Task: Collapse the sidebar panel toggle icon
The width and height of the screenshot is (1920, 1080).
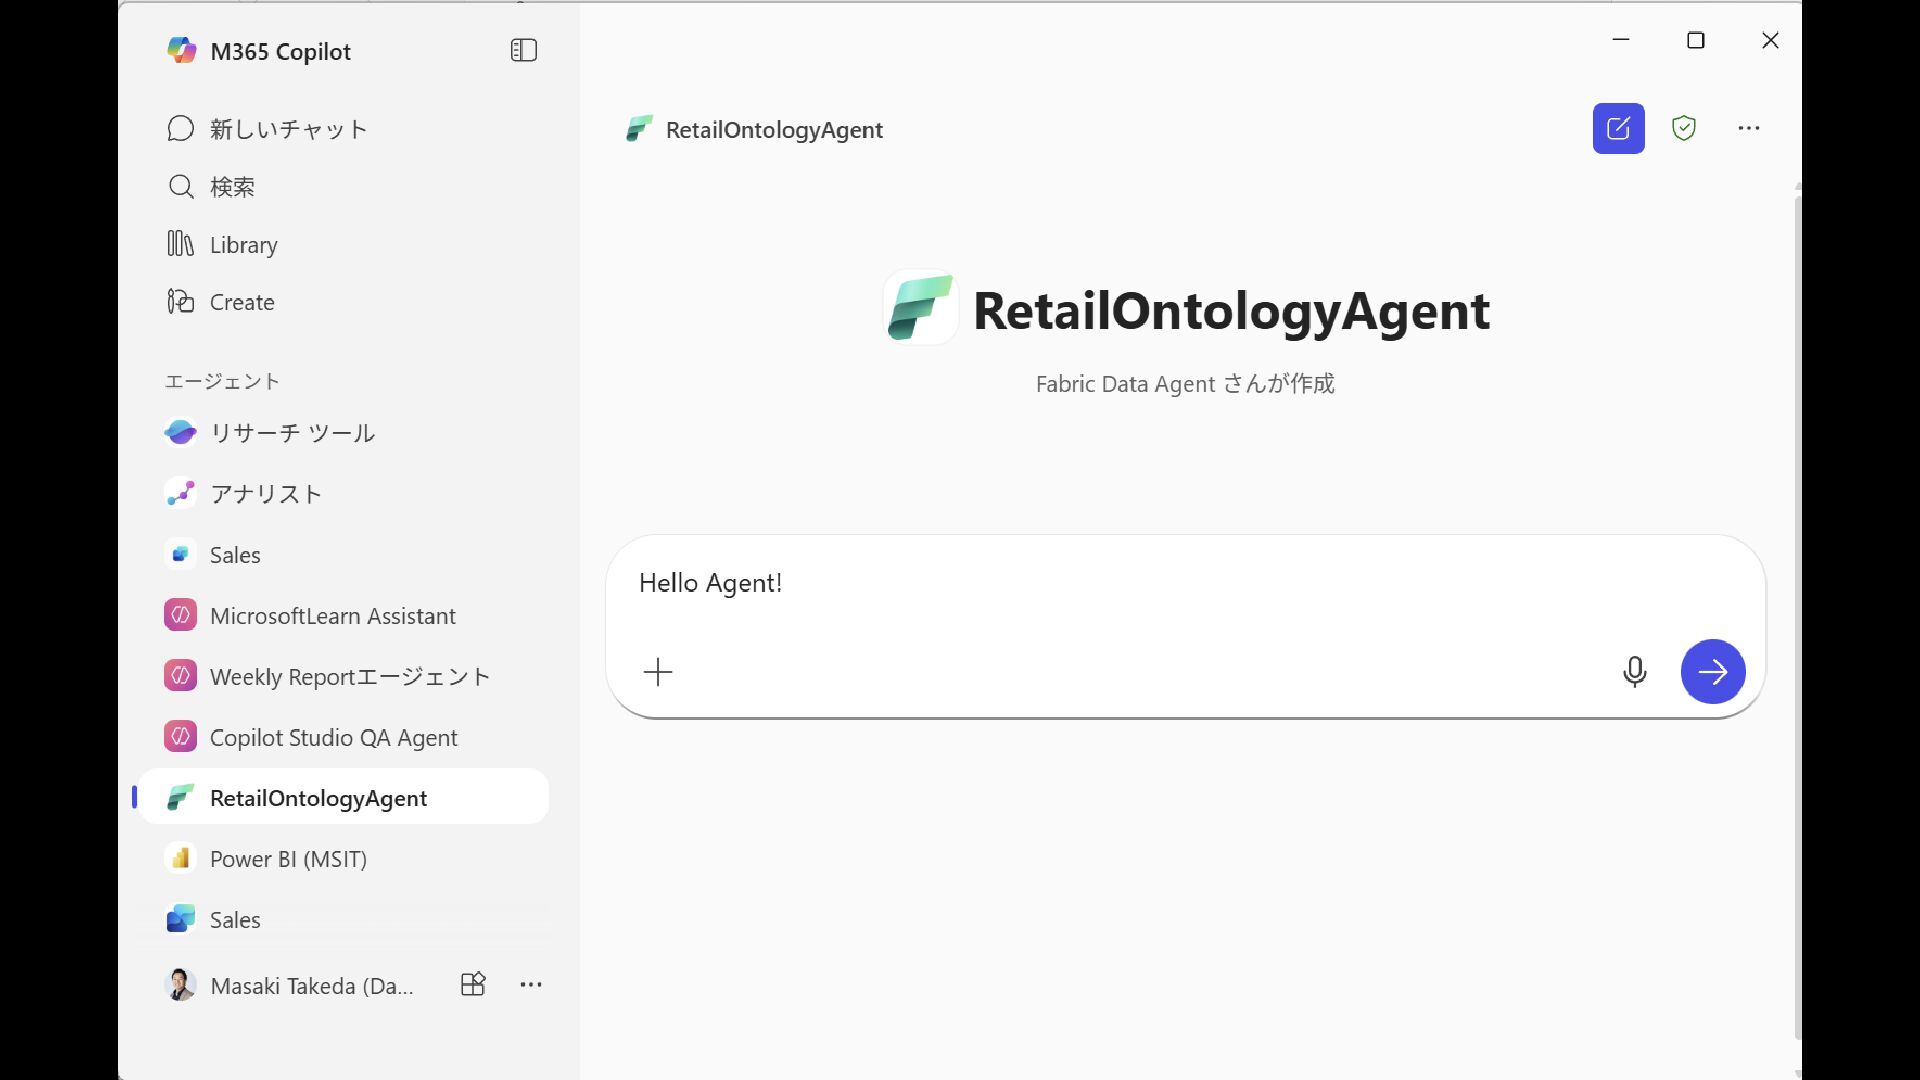Action: [x=524, y=50]
